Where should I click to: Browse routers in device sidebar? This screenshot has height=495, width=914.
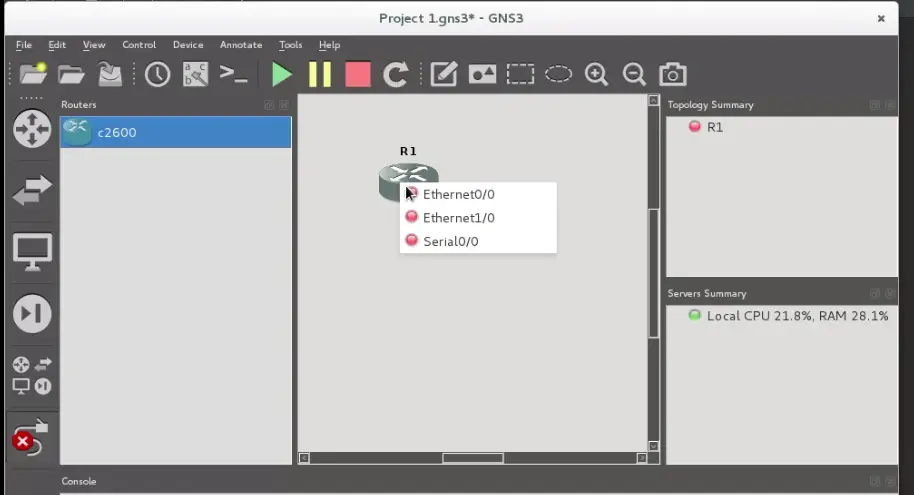click(x=32, y=129)
